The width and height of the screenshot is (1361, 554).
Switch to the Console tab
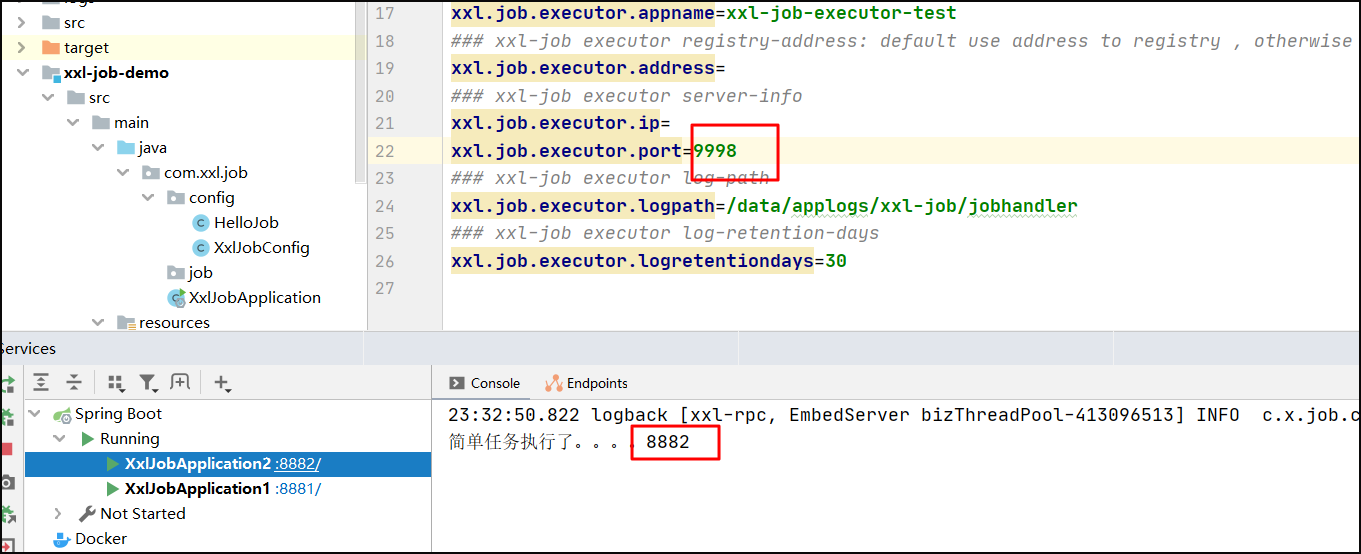pyautogui.click(x=485, y=383)
